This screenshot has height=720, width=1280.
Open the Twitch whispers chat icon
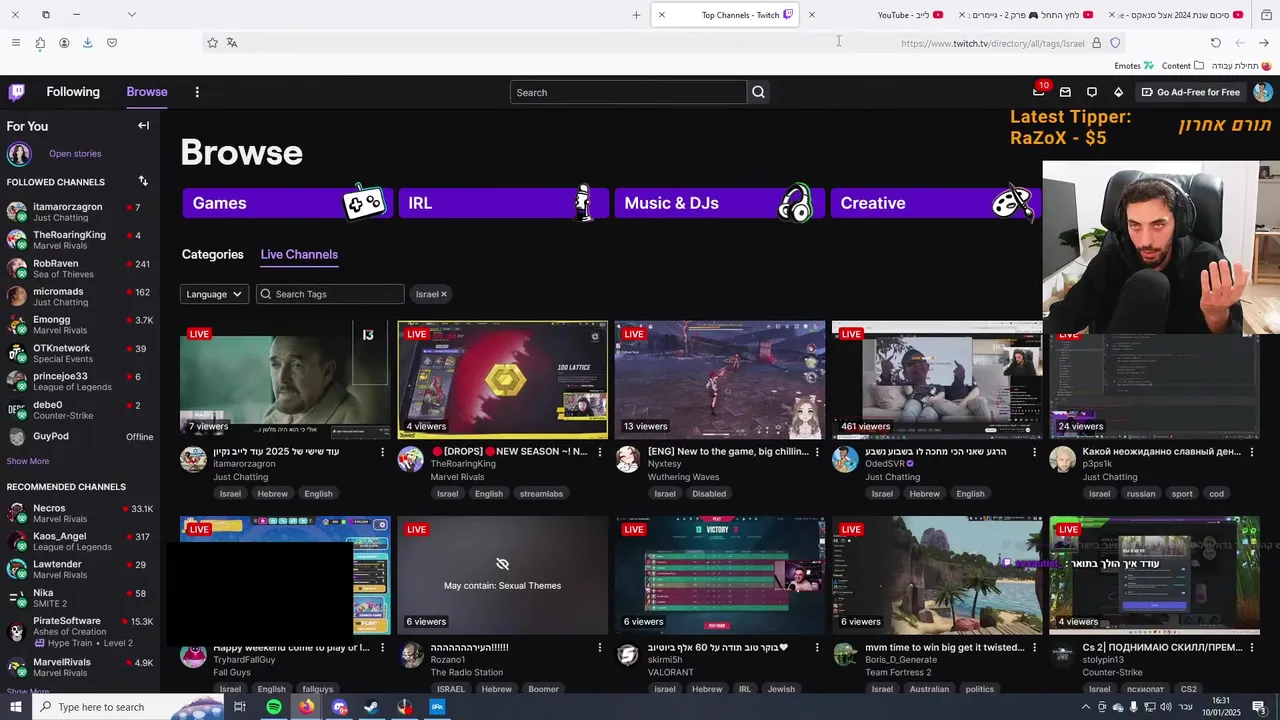(1092, 92)
